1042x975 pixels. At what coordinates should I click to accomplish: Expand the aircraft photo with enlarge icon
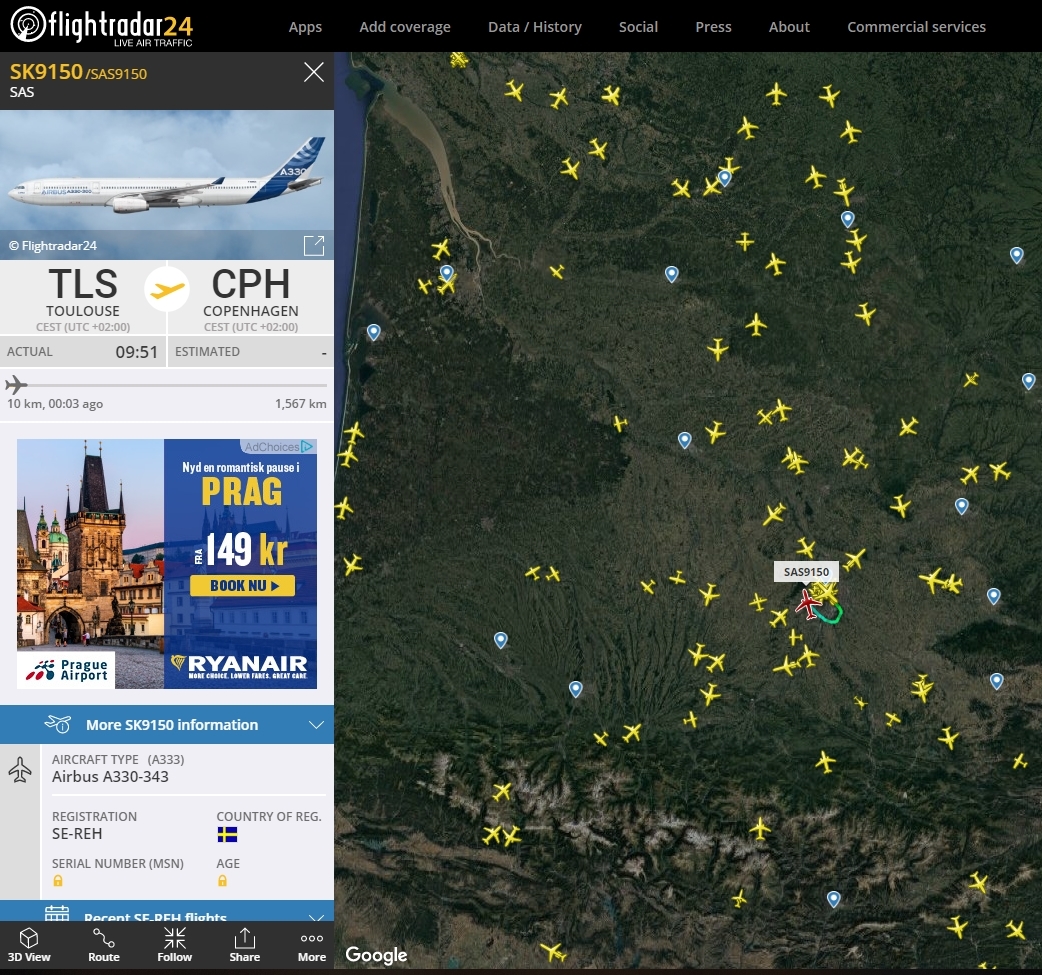click(314, 245)
